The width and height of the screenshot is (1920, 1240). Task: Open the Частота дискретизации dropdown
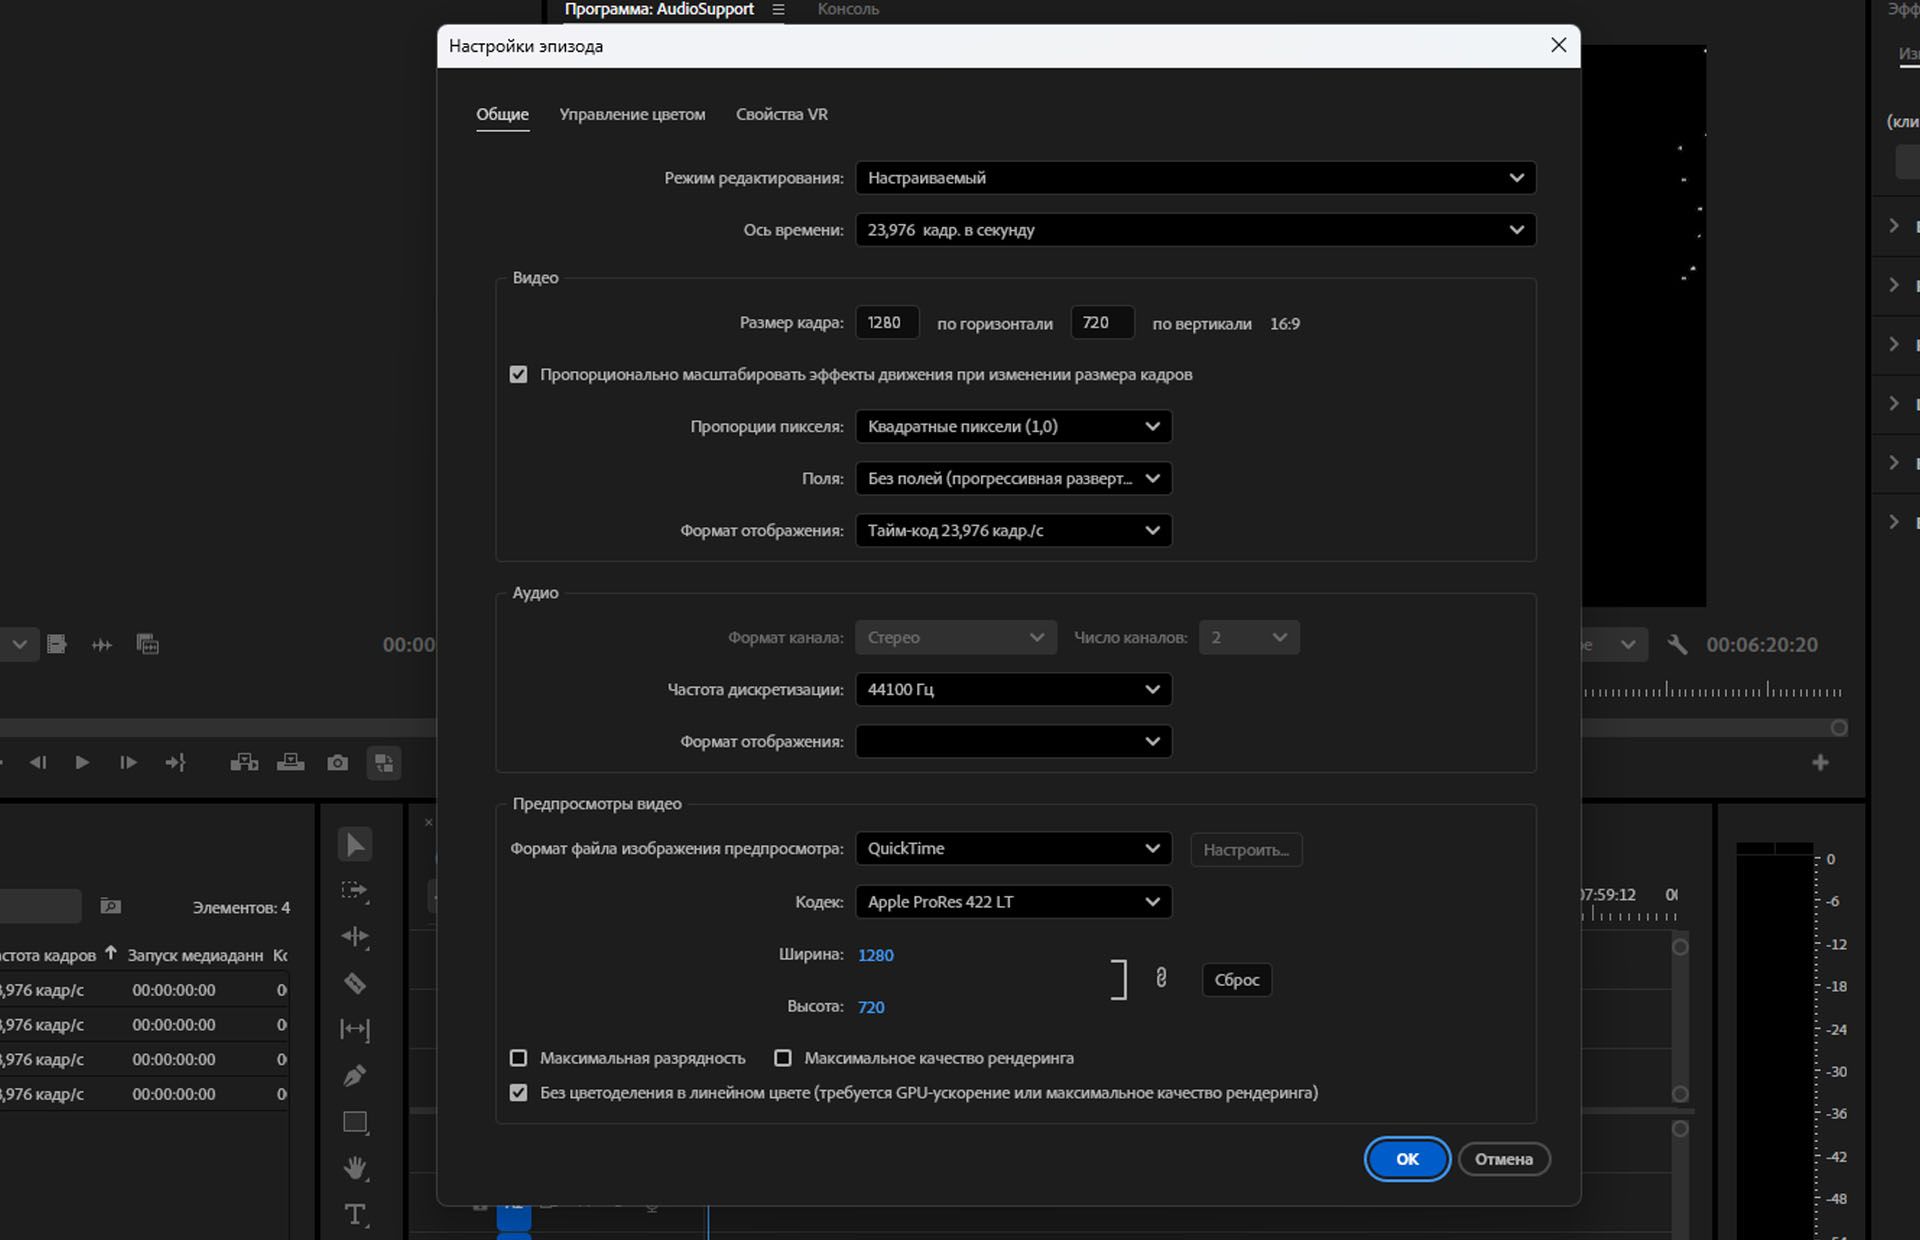pyautogui.click(x=1013, y=689)
